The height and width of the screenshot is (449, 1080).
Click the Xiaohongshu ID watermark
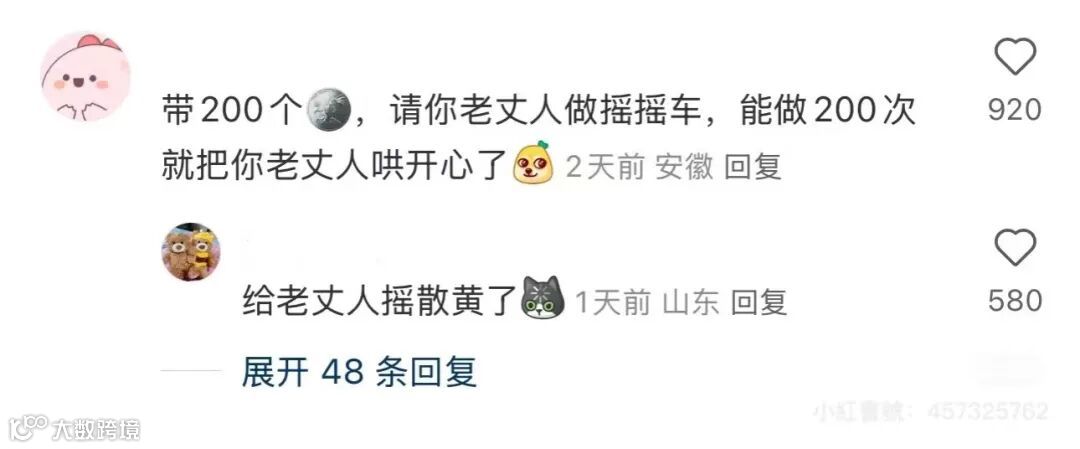click(x=931, y=412)
